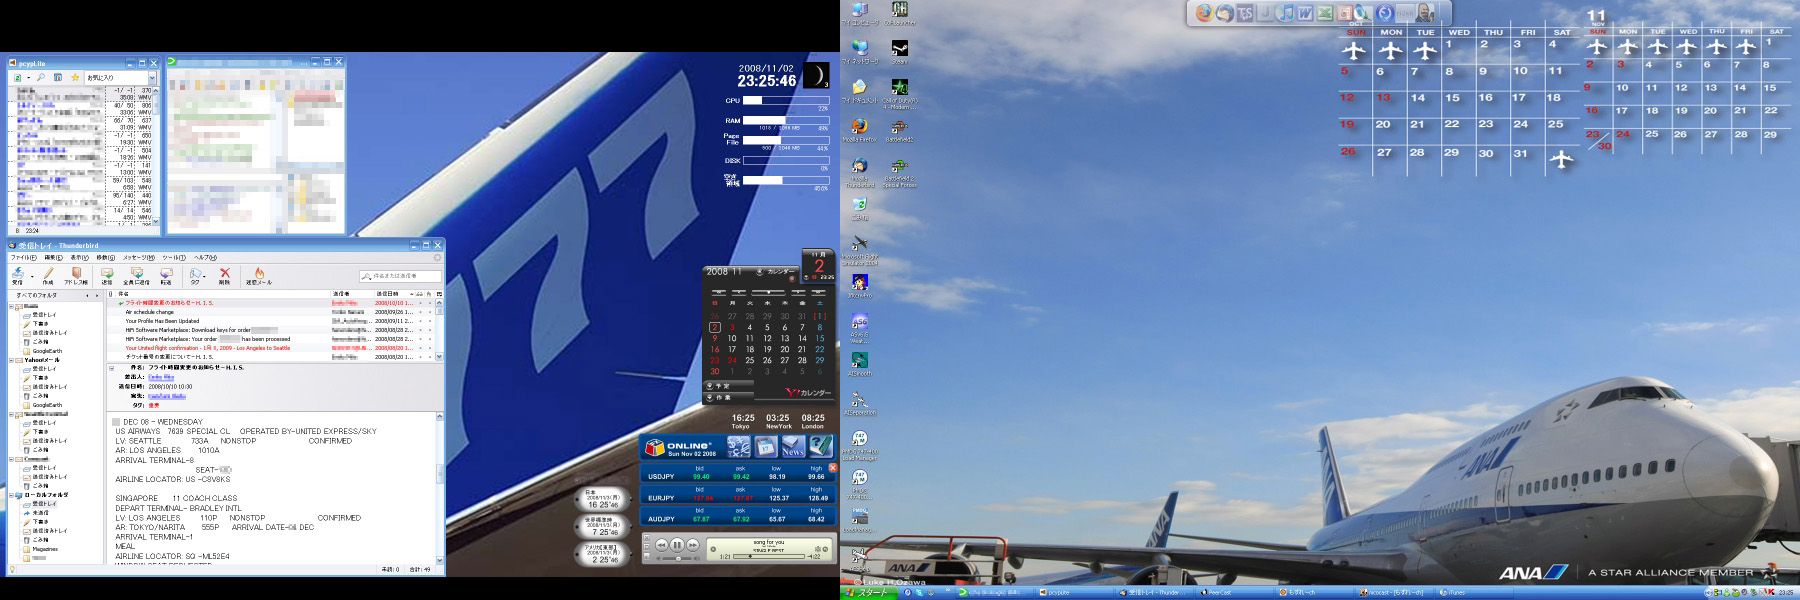Go to previous track in music widget
Image resolution: width=1800 pixels, height=600 pixels.
(x=661, y=545)
